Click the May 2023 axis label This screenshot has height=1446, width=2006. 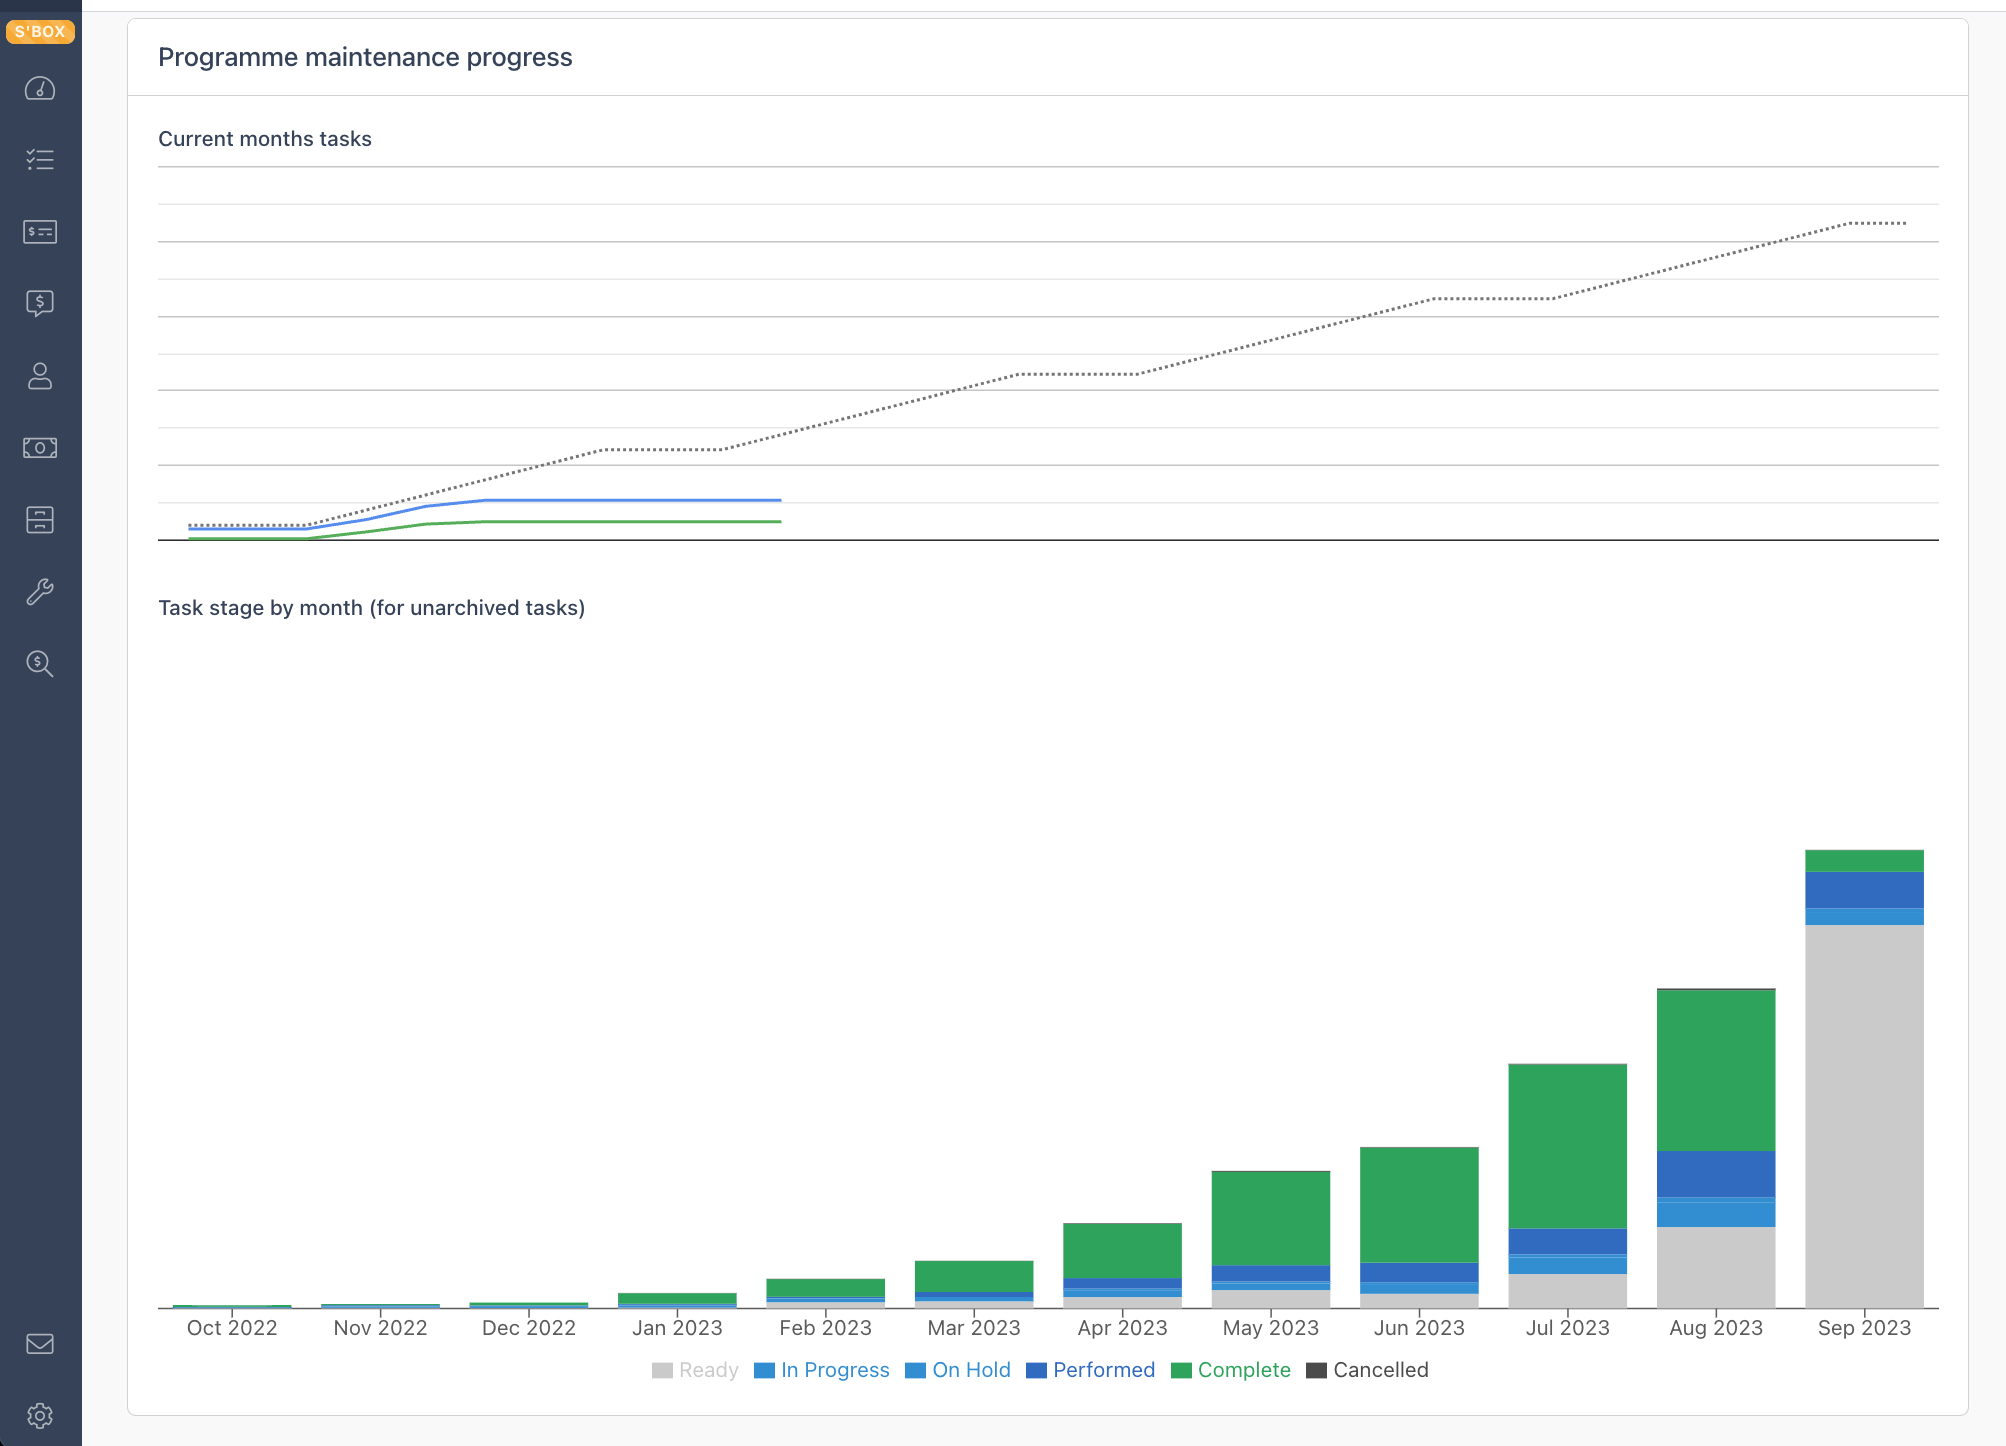pyautogui.click(x=1271, y=1328)
